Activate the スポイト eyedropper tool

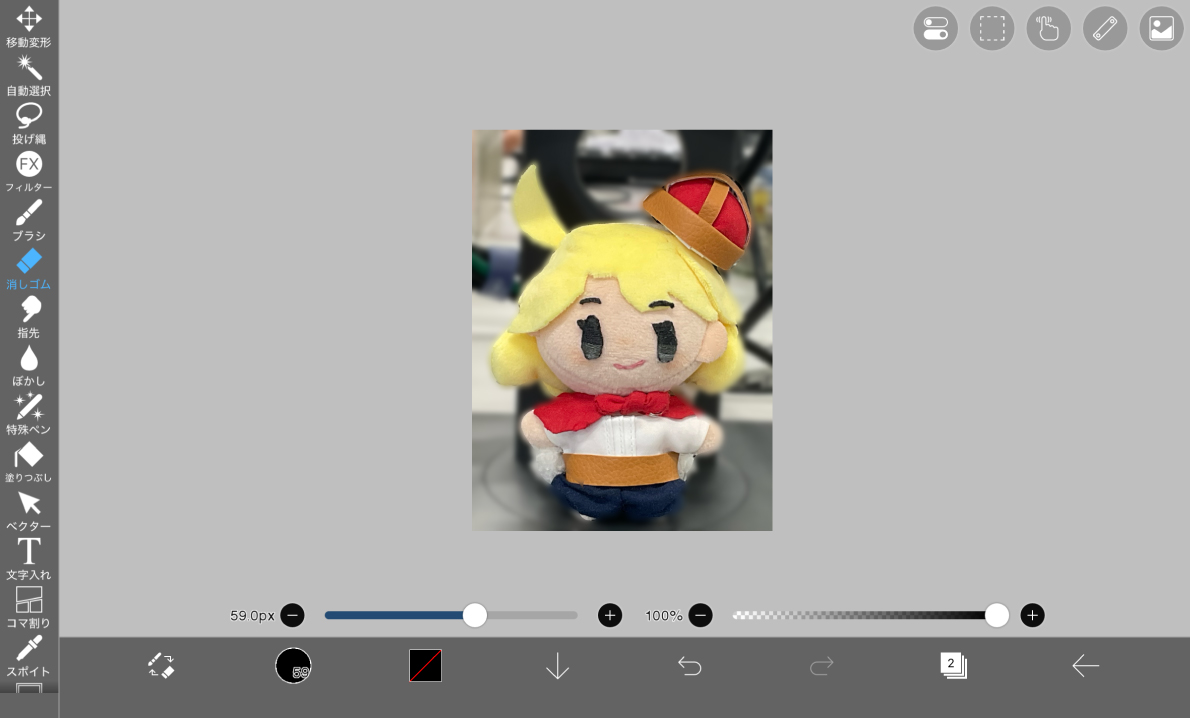pyautogui.click(x=29, y=654)
